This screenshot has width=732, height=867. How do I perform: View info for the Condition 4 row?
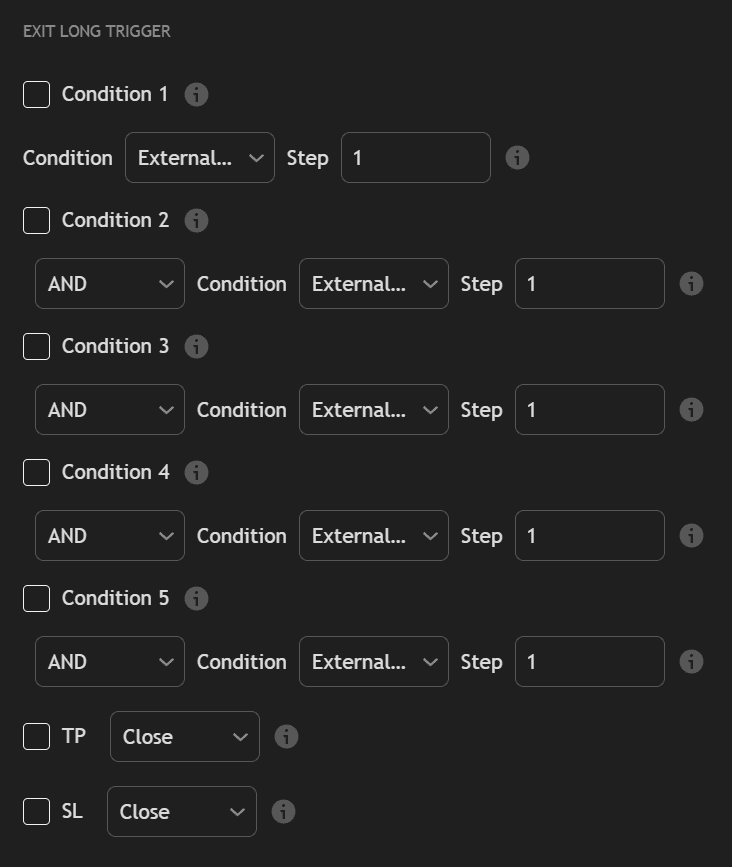click(x=197, y=472)
